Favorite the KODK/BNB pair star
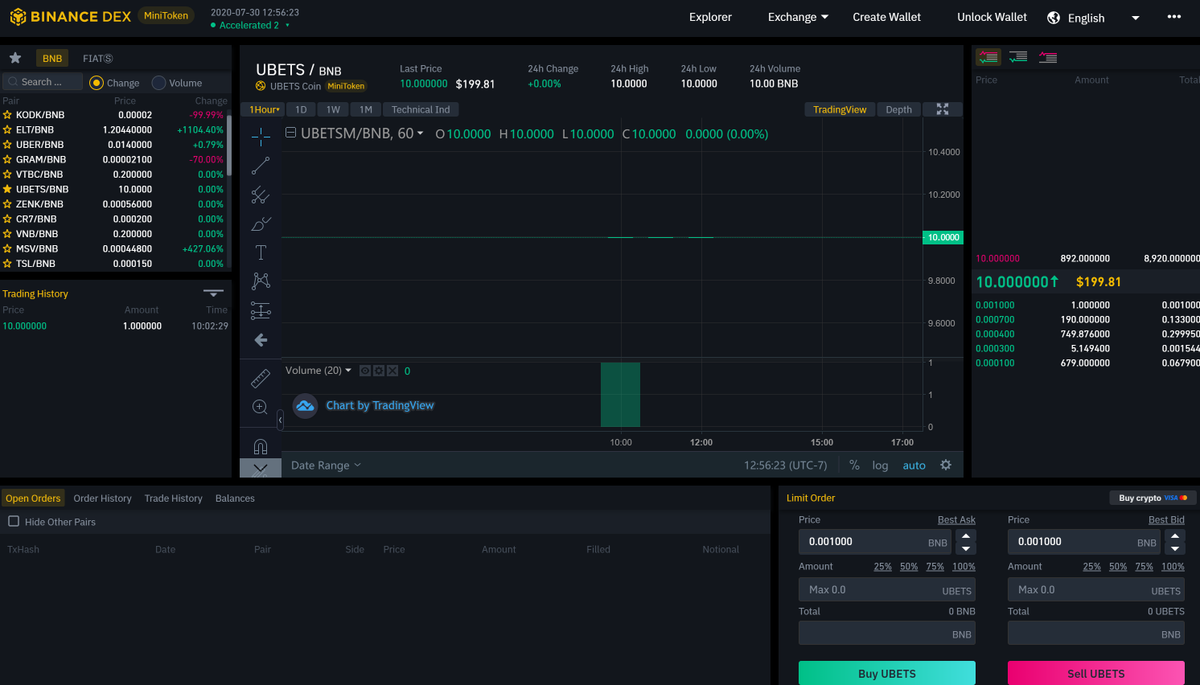This screenshot has height=685, width=1200. pyautogui.click(x=8, y=115)
